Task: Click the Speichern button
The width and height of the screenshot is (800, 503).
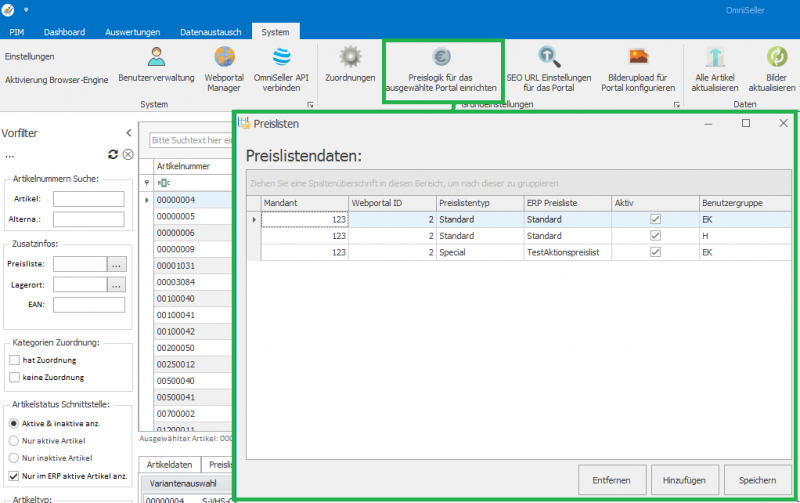Action: coord(757,481)
